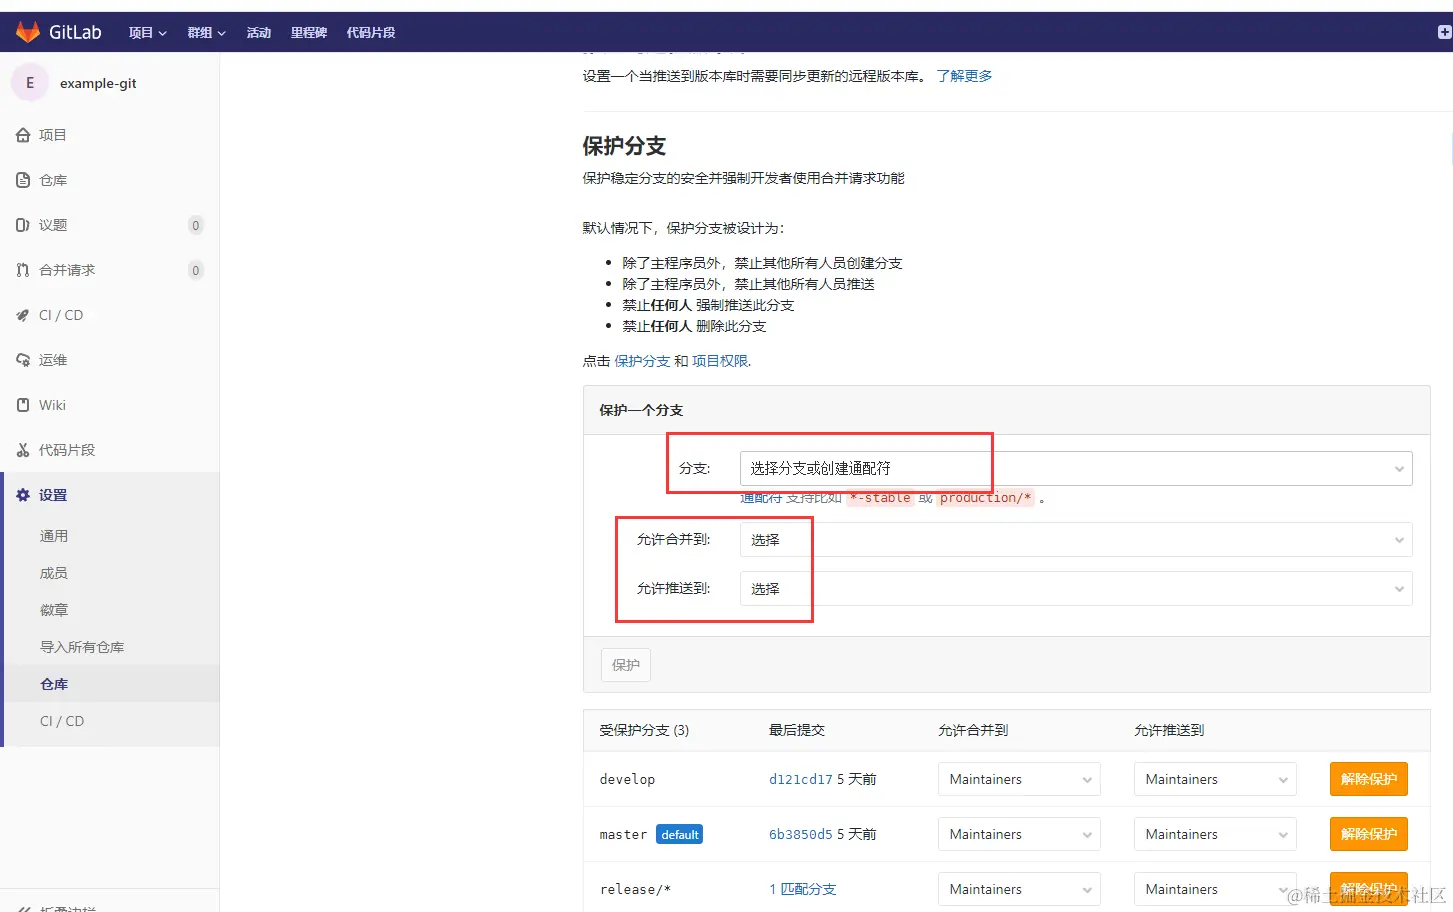
Task: Open 代码片段 in the top navbar
Action: [x=371, y=33]
